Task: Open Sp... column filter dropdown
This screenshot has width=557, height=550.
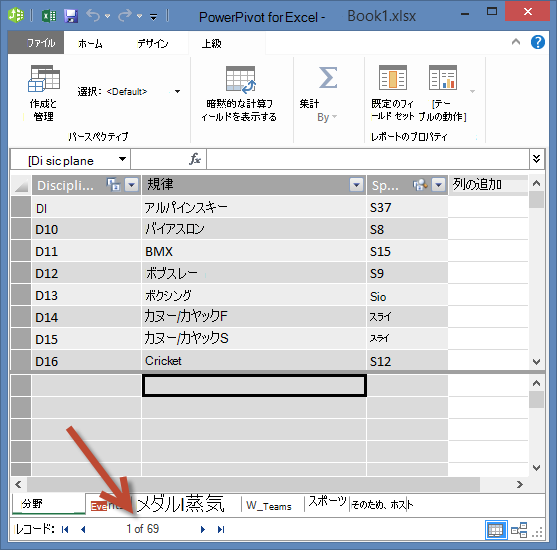Action: click(x=439, y=185)
